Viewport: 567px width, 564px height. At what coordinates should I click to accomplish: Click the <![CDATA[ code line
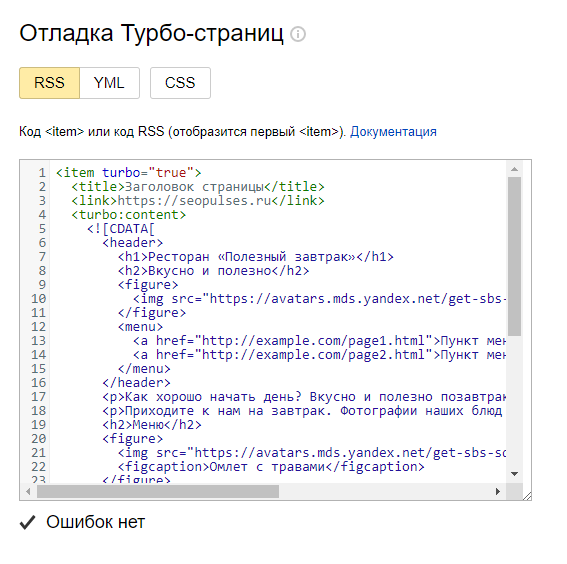[x=121, y=229]
